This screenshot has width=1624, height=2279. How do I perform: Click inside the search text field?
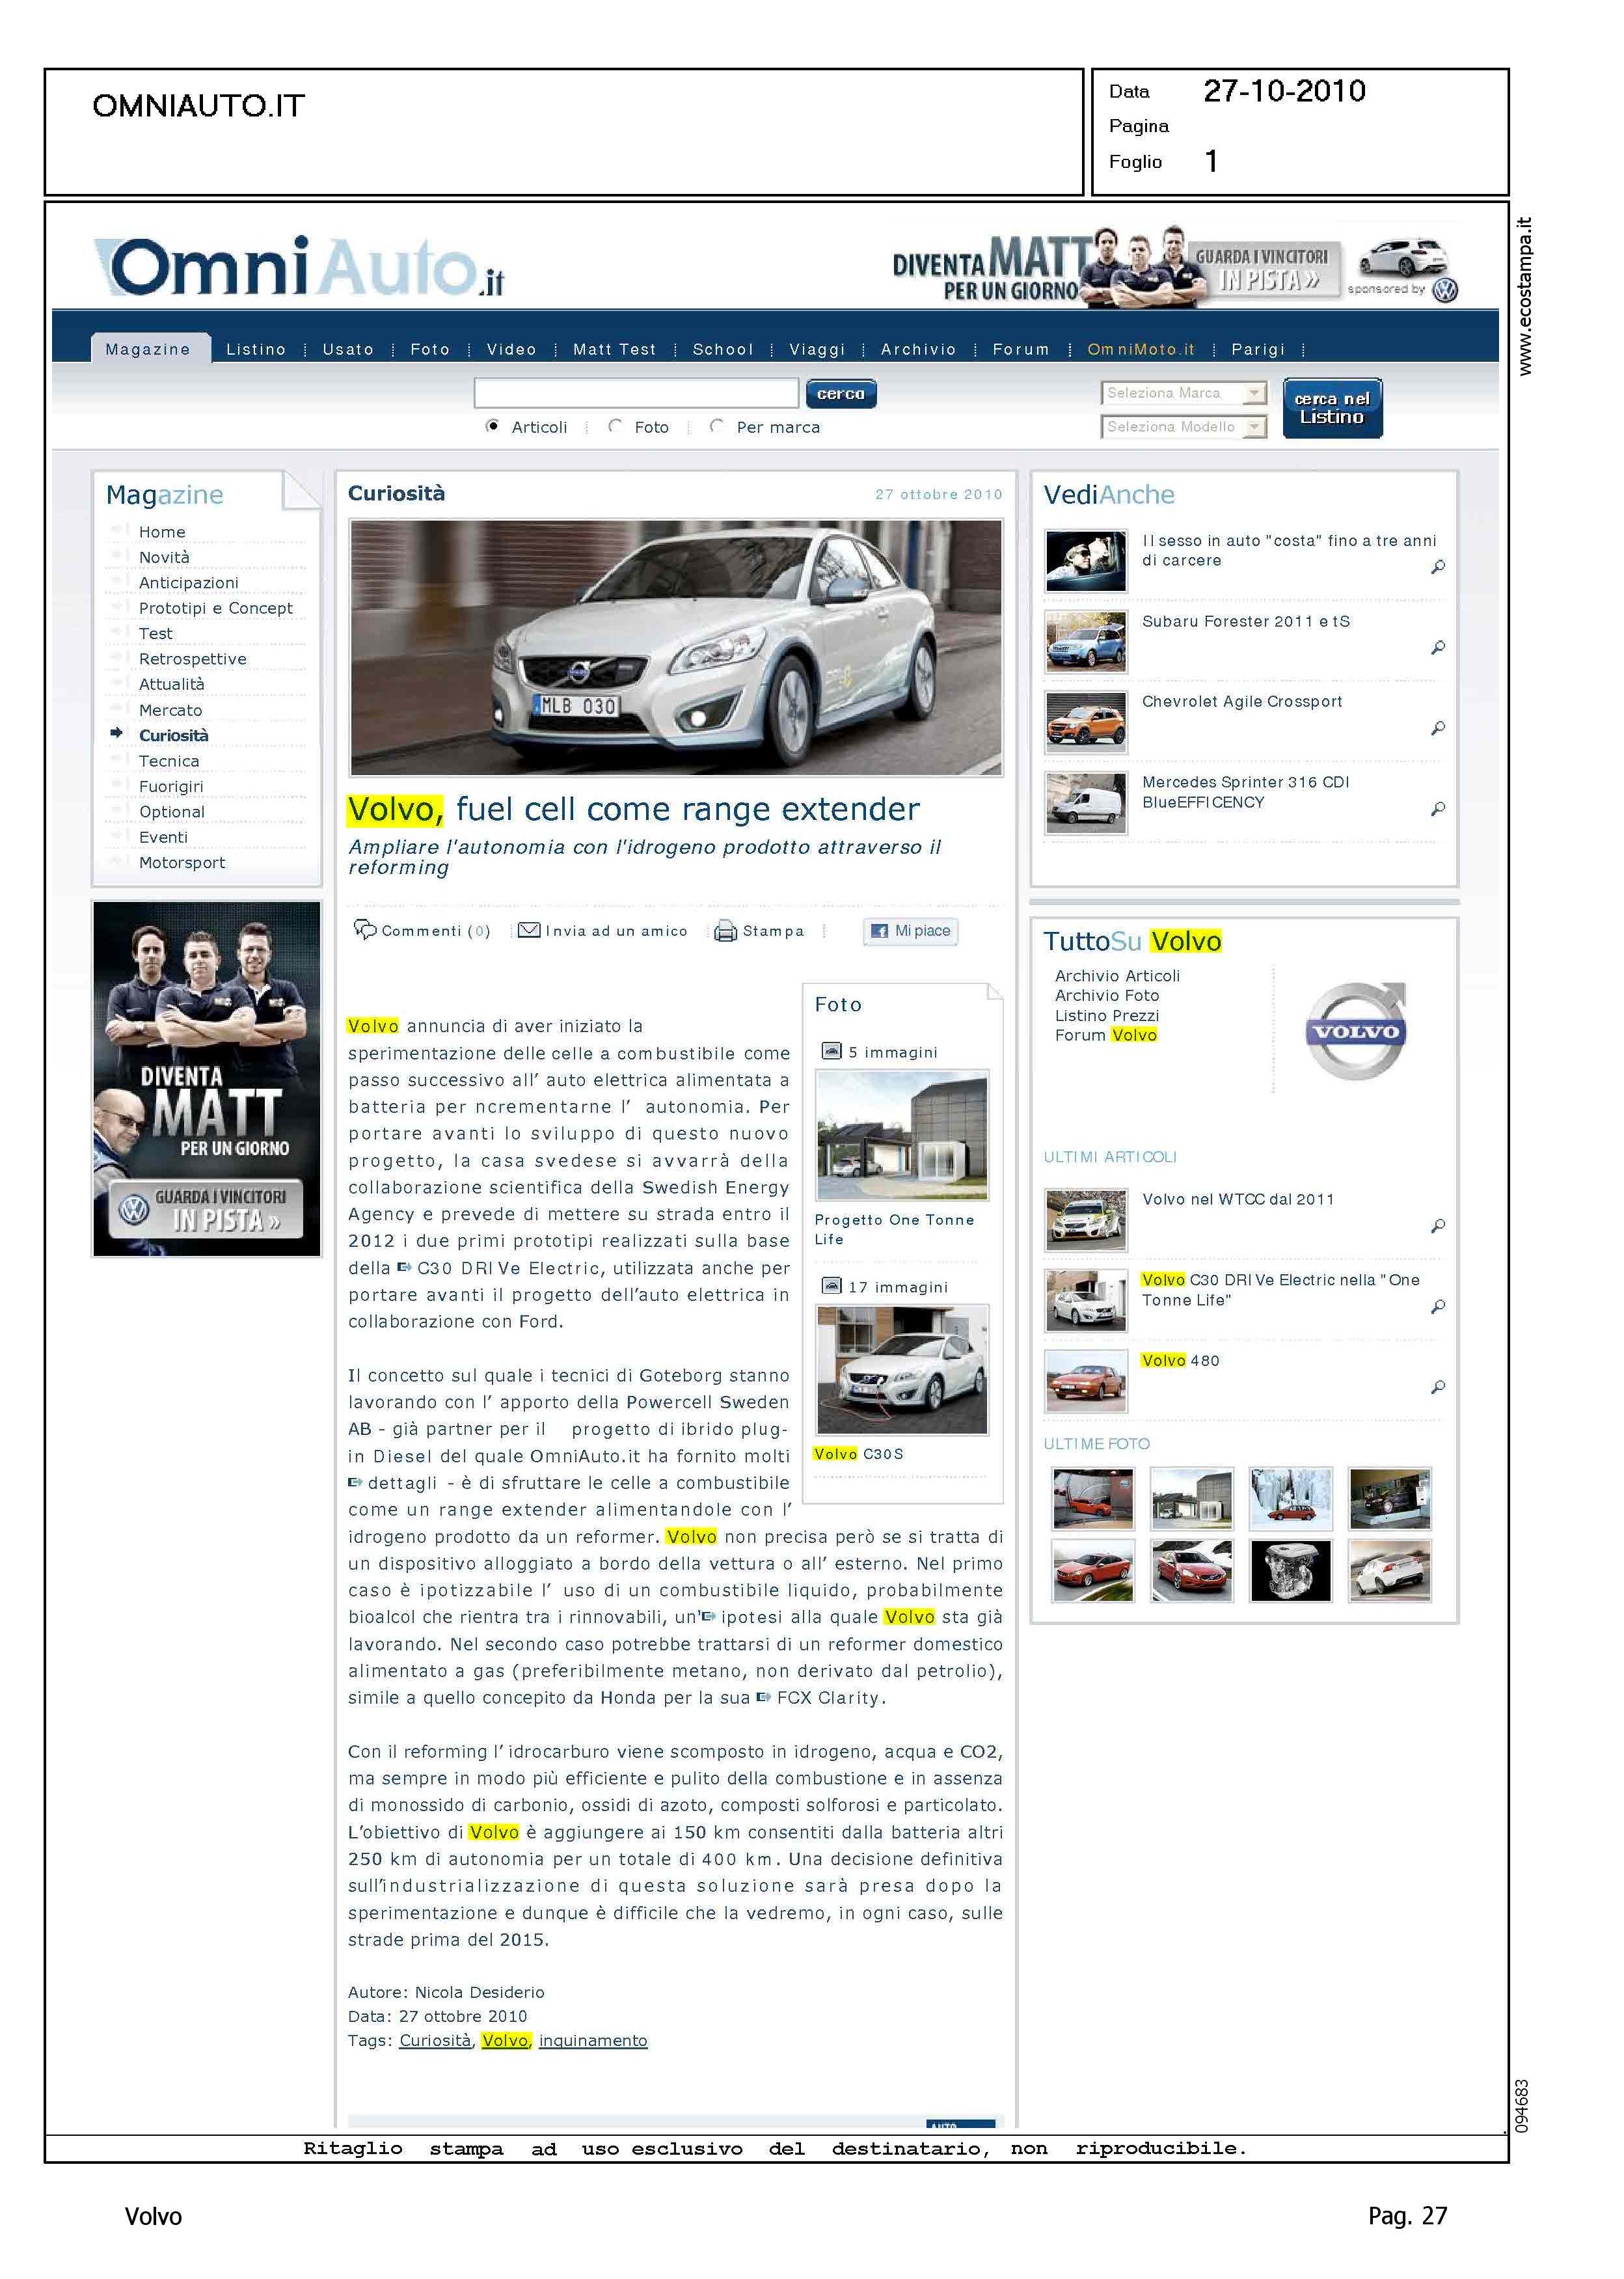(636, 393)
